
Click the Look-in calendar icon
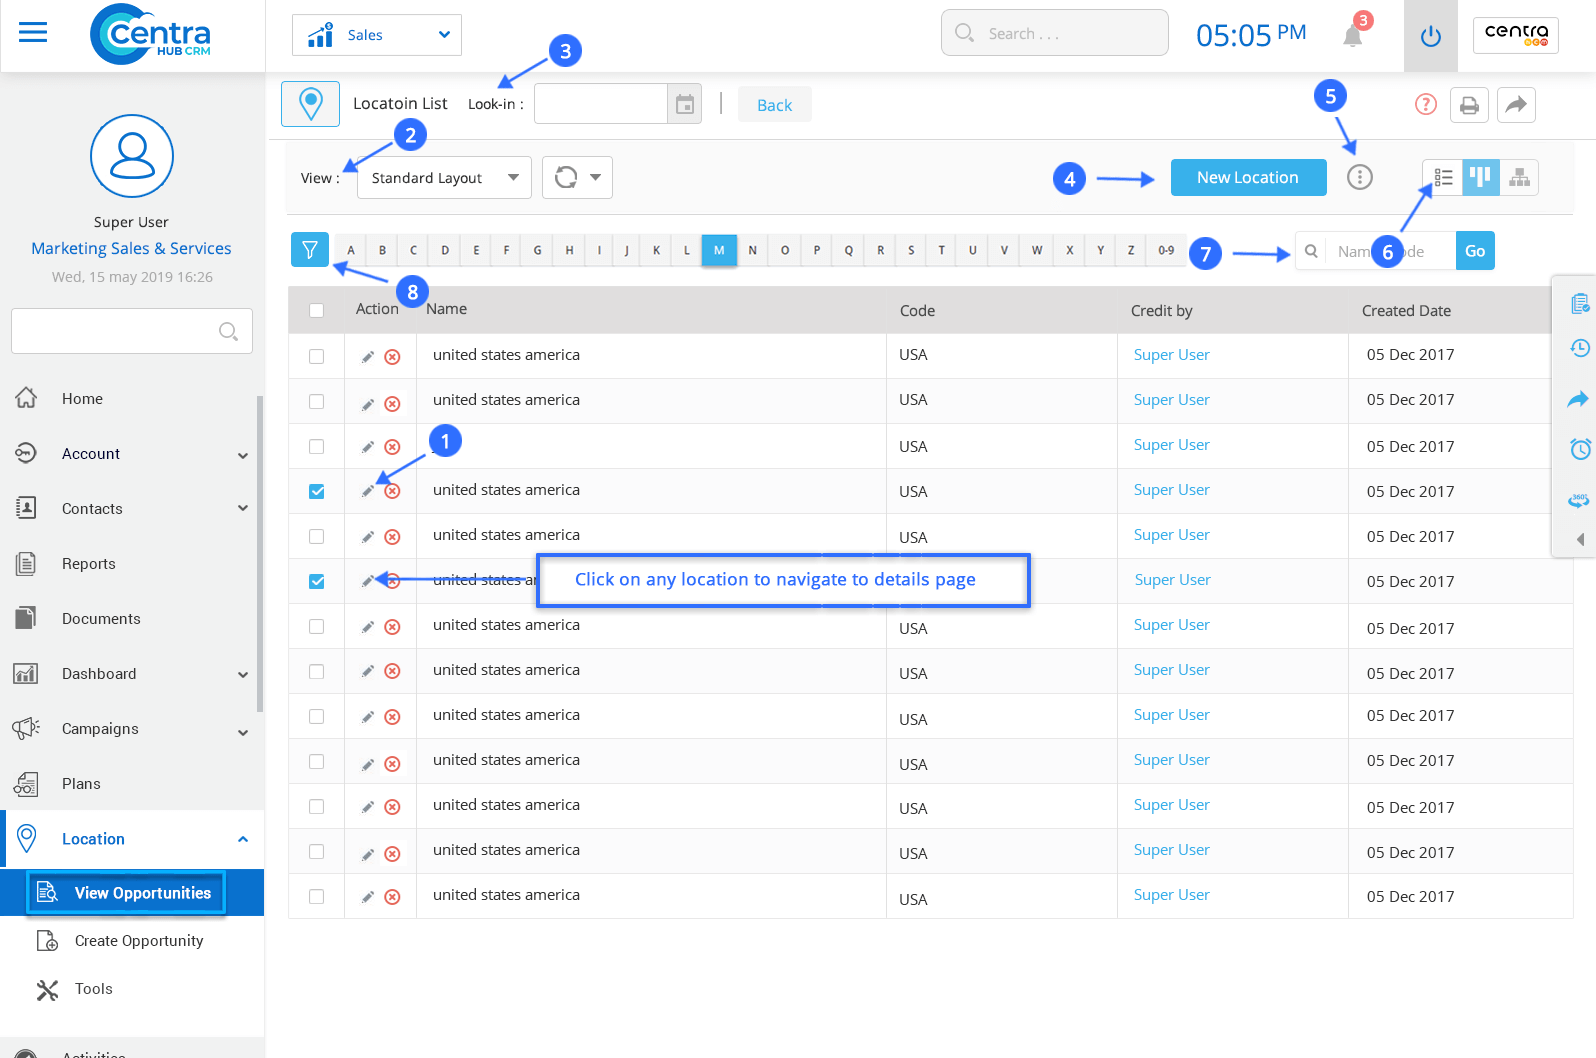click(685, 104)
